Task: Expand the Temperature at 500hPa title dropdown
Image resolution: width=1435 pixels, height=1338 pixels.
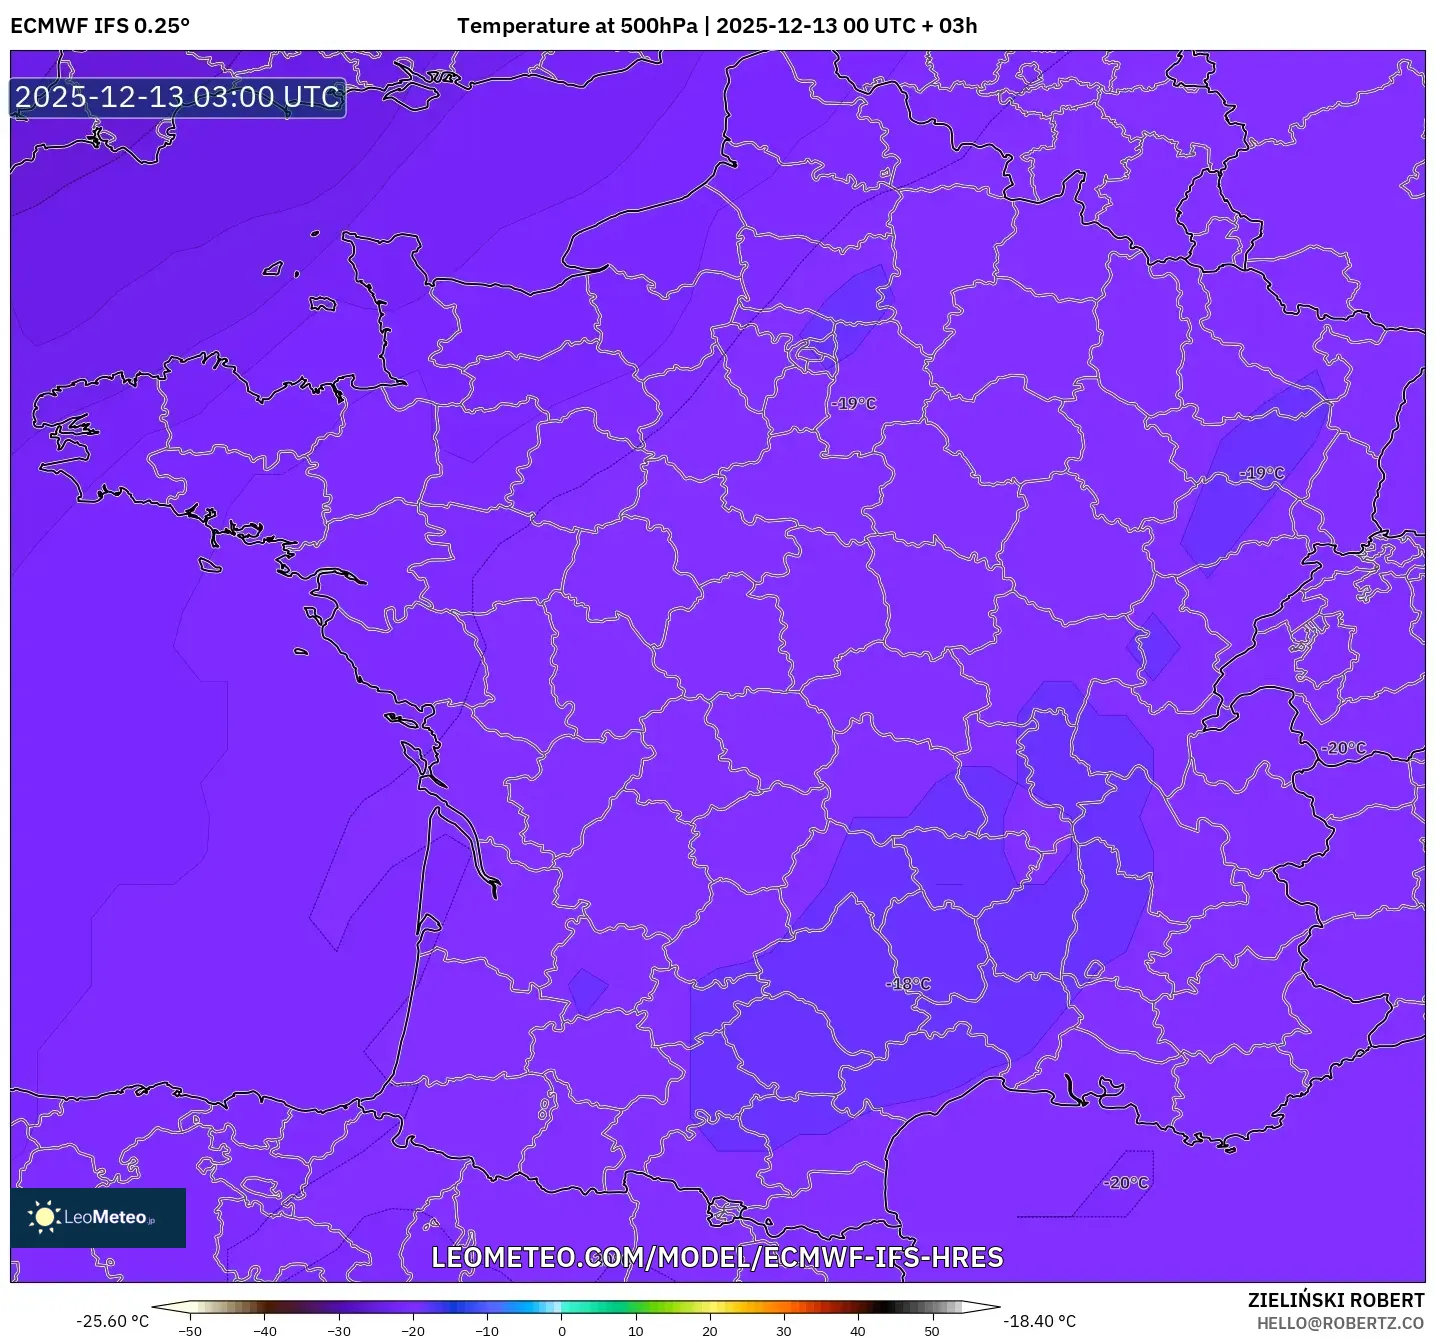Action: click(x=578, y=25)
